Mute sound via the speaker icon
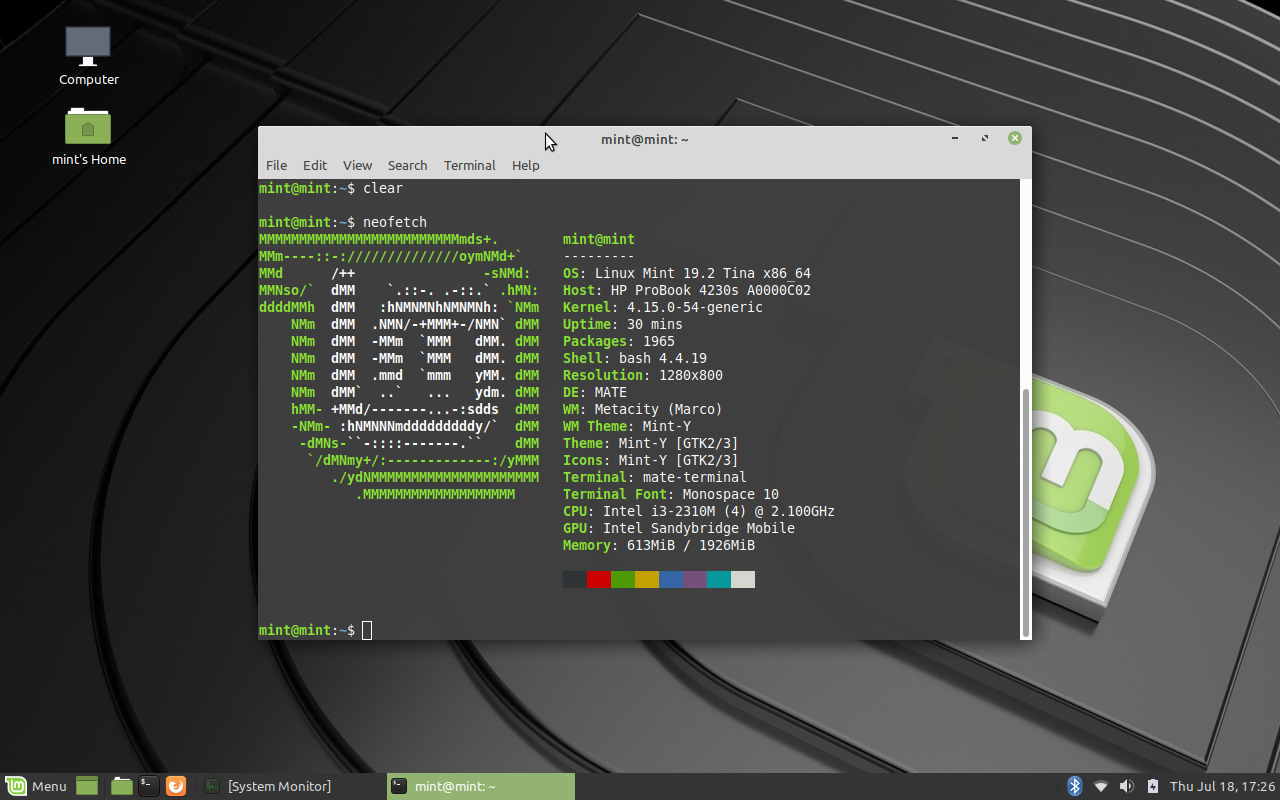Viewport: 1280px width, 800px height. coord(1126,786)
